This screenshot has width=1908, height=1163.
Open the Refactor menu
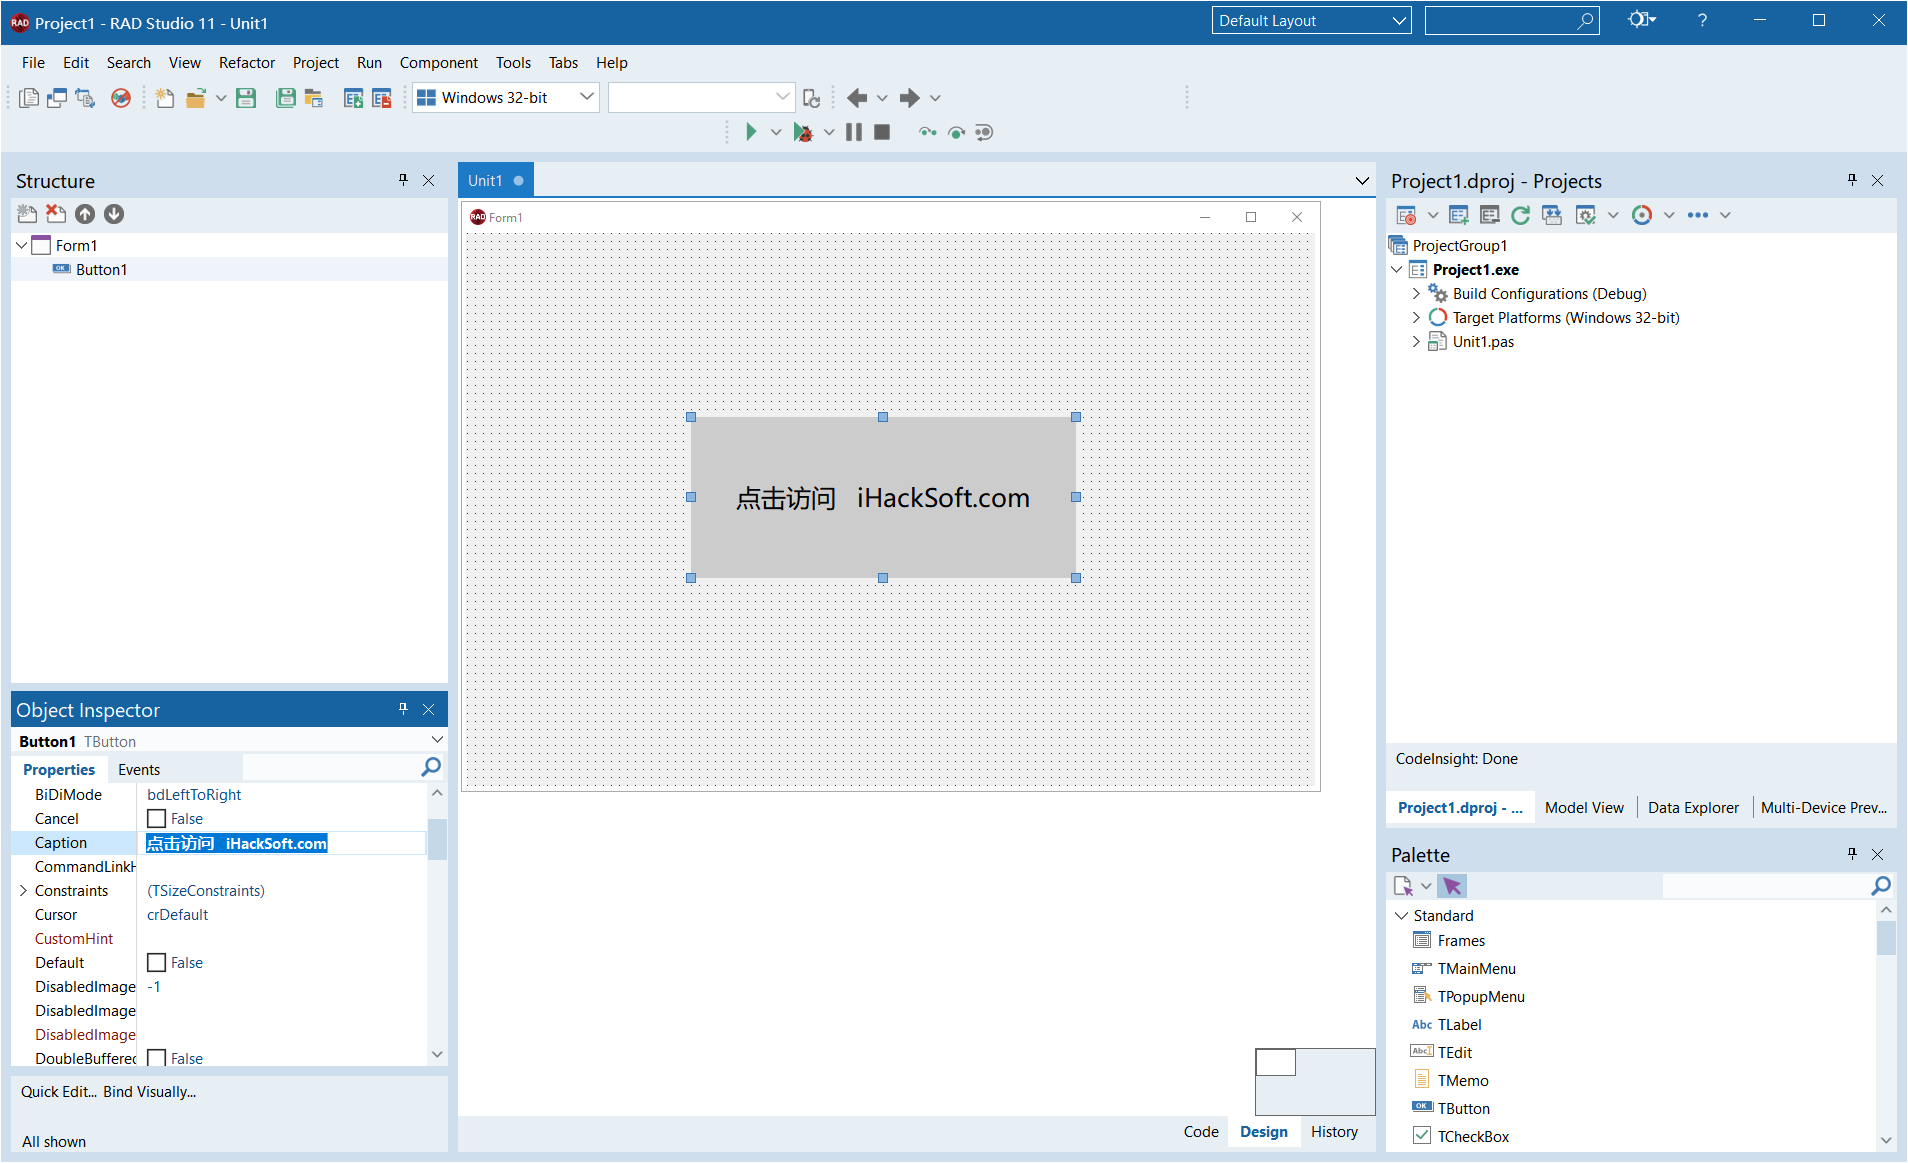pyautogui.click(x=247, y=62)
